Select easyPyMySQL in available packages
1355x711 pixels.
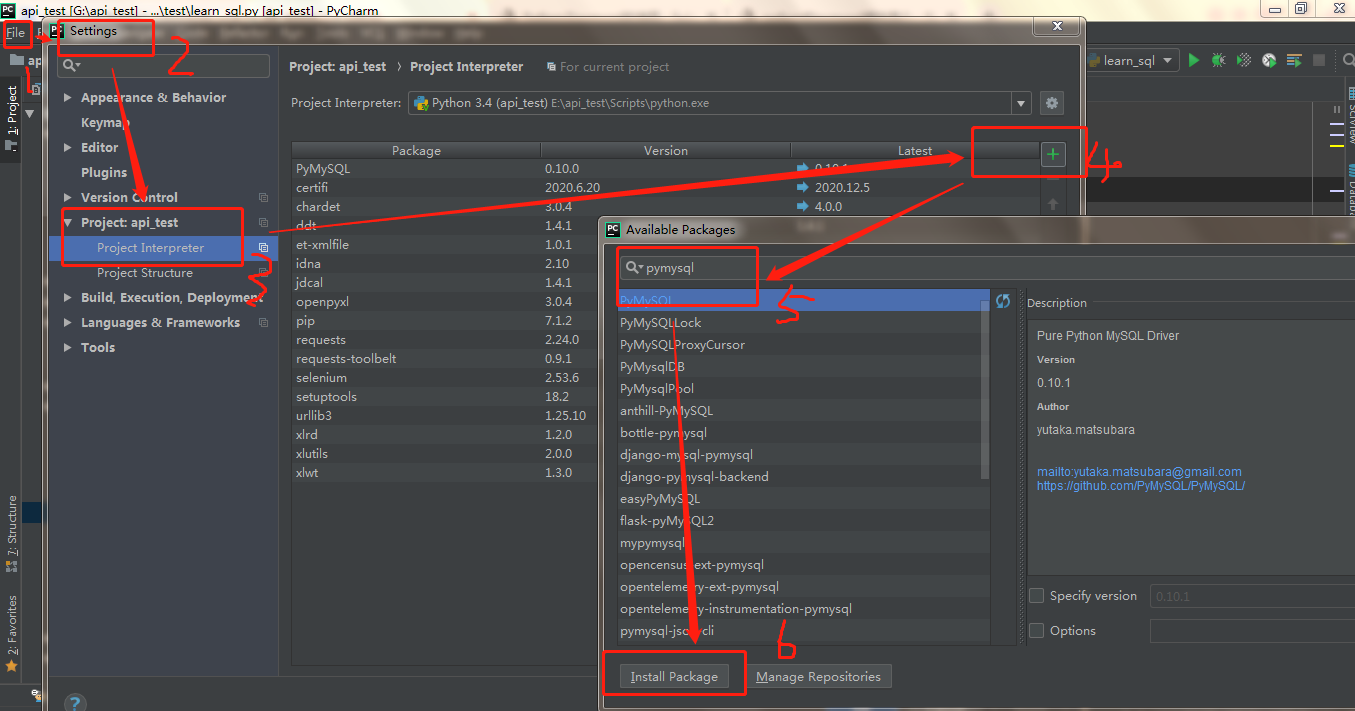[x=660, y=499]
